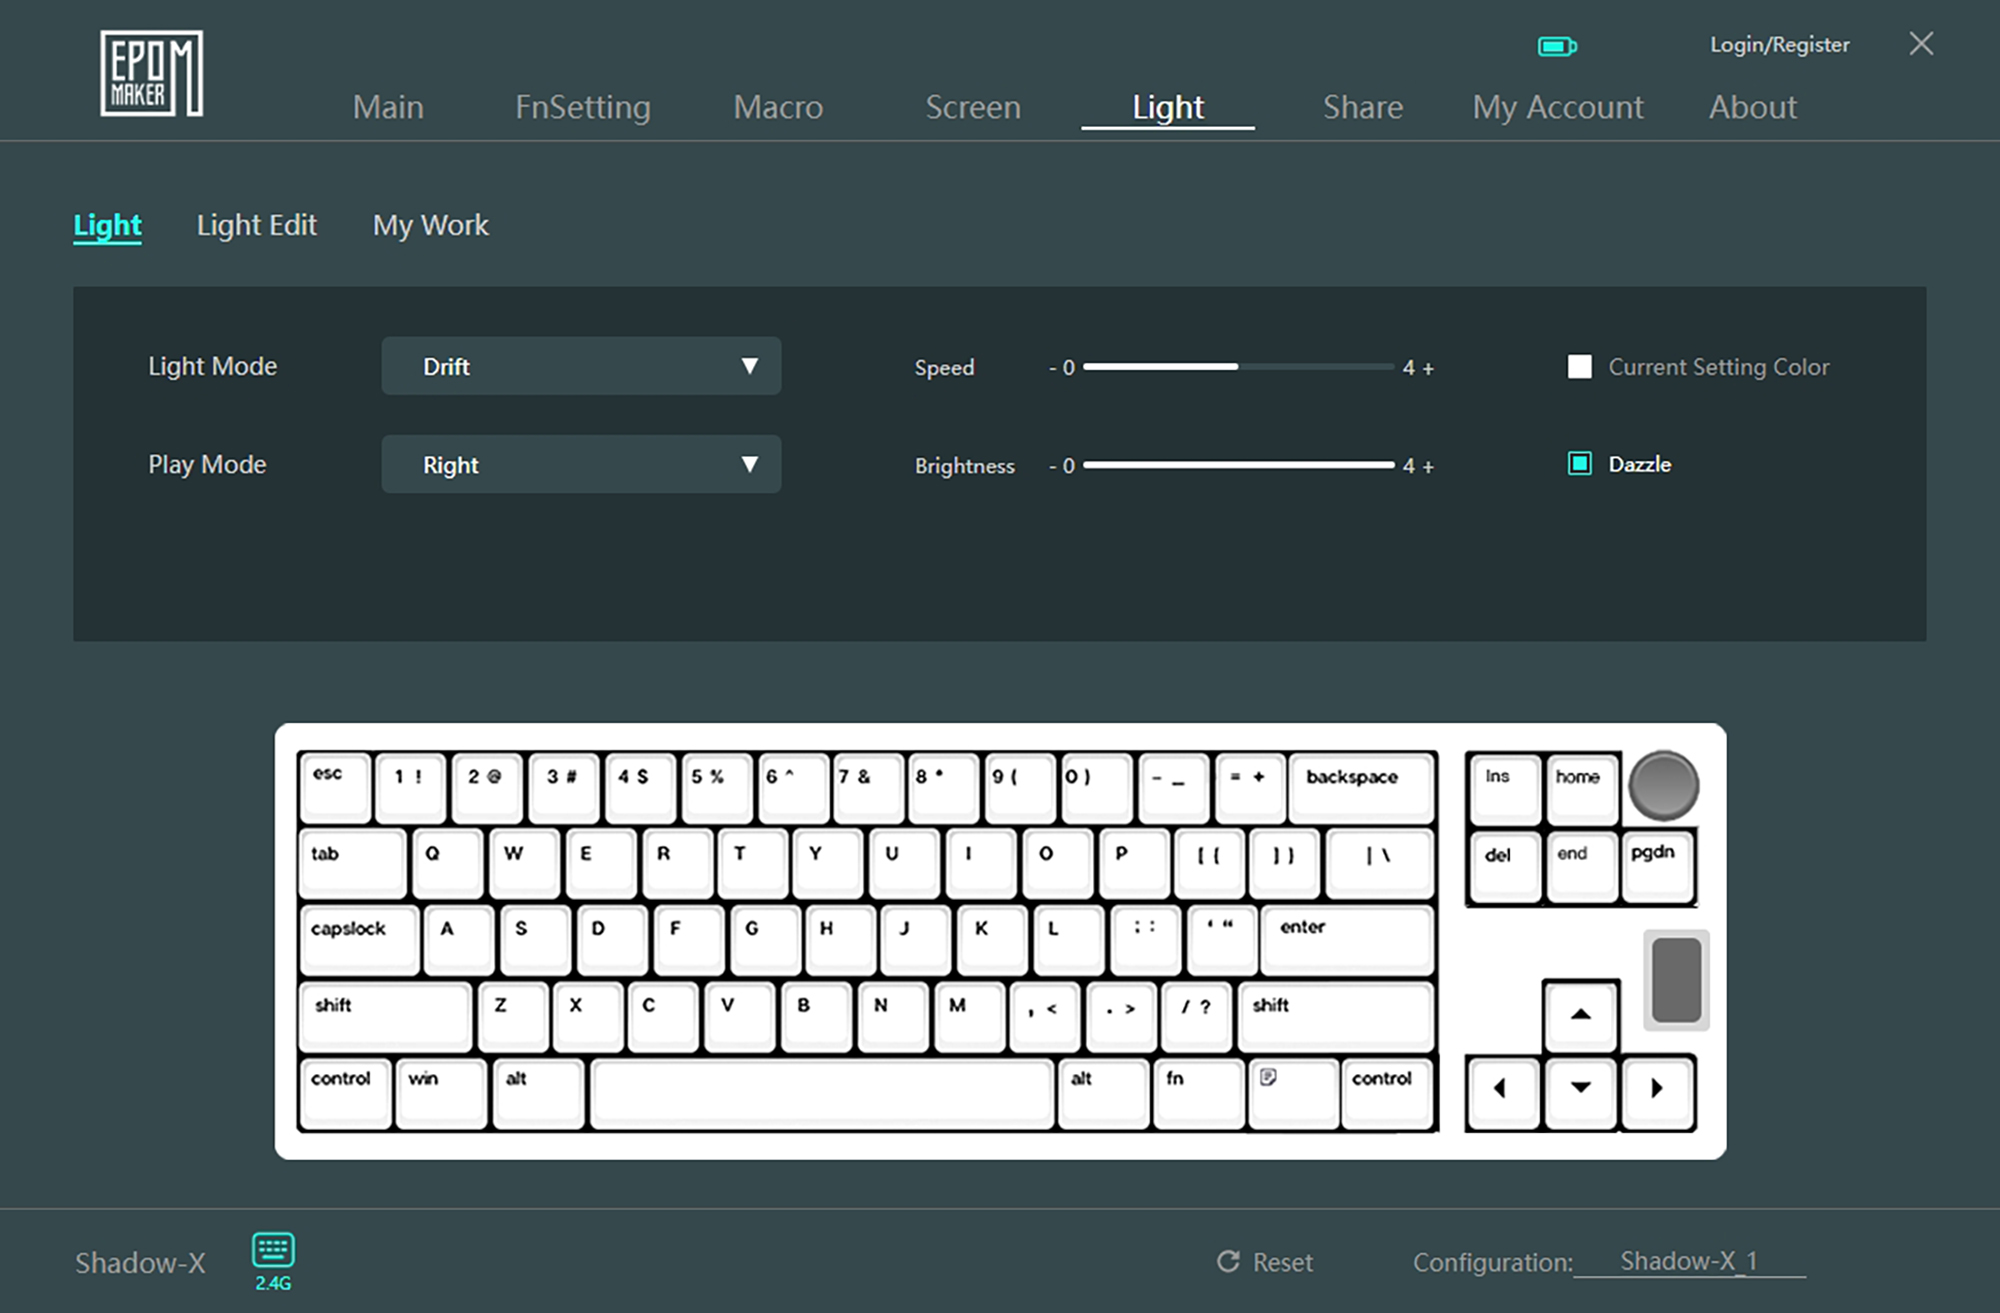Viewport: 2000px width, 1313px height.
Task: Switch to the Macro tab
Action: coord(778,107)
